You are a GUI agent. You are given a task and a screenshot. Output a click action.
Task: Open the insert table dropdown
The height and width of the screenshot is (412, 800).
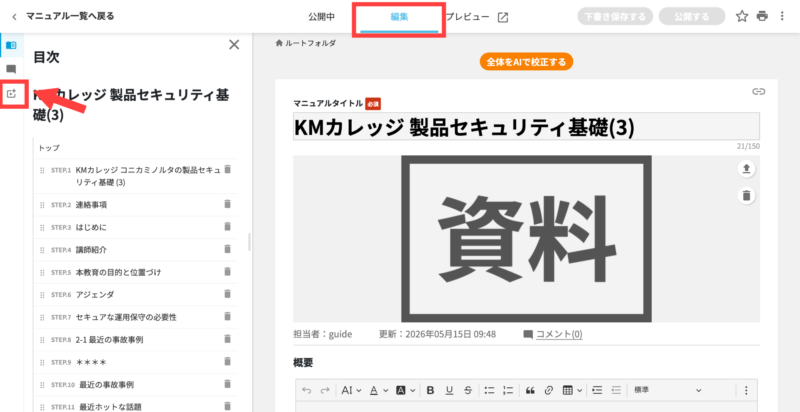(572, 391)
